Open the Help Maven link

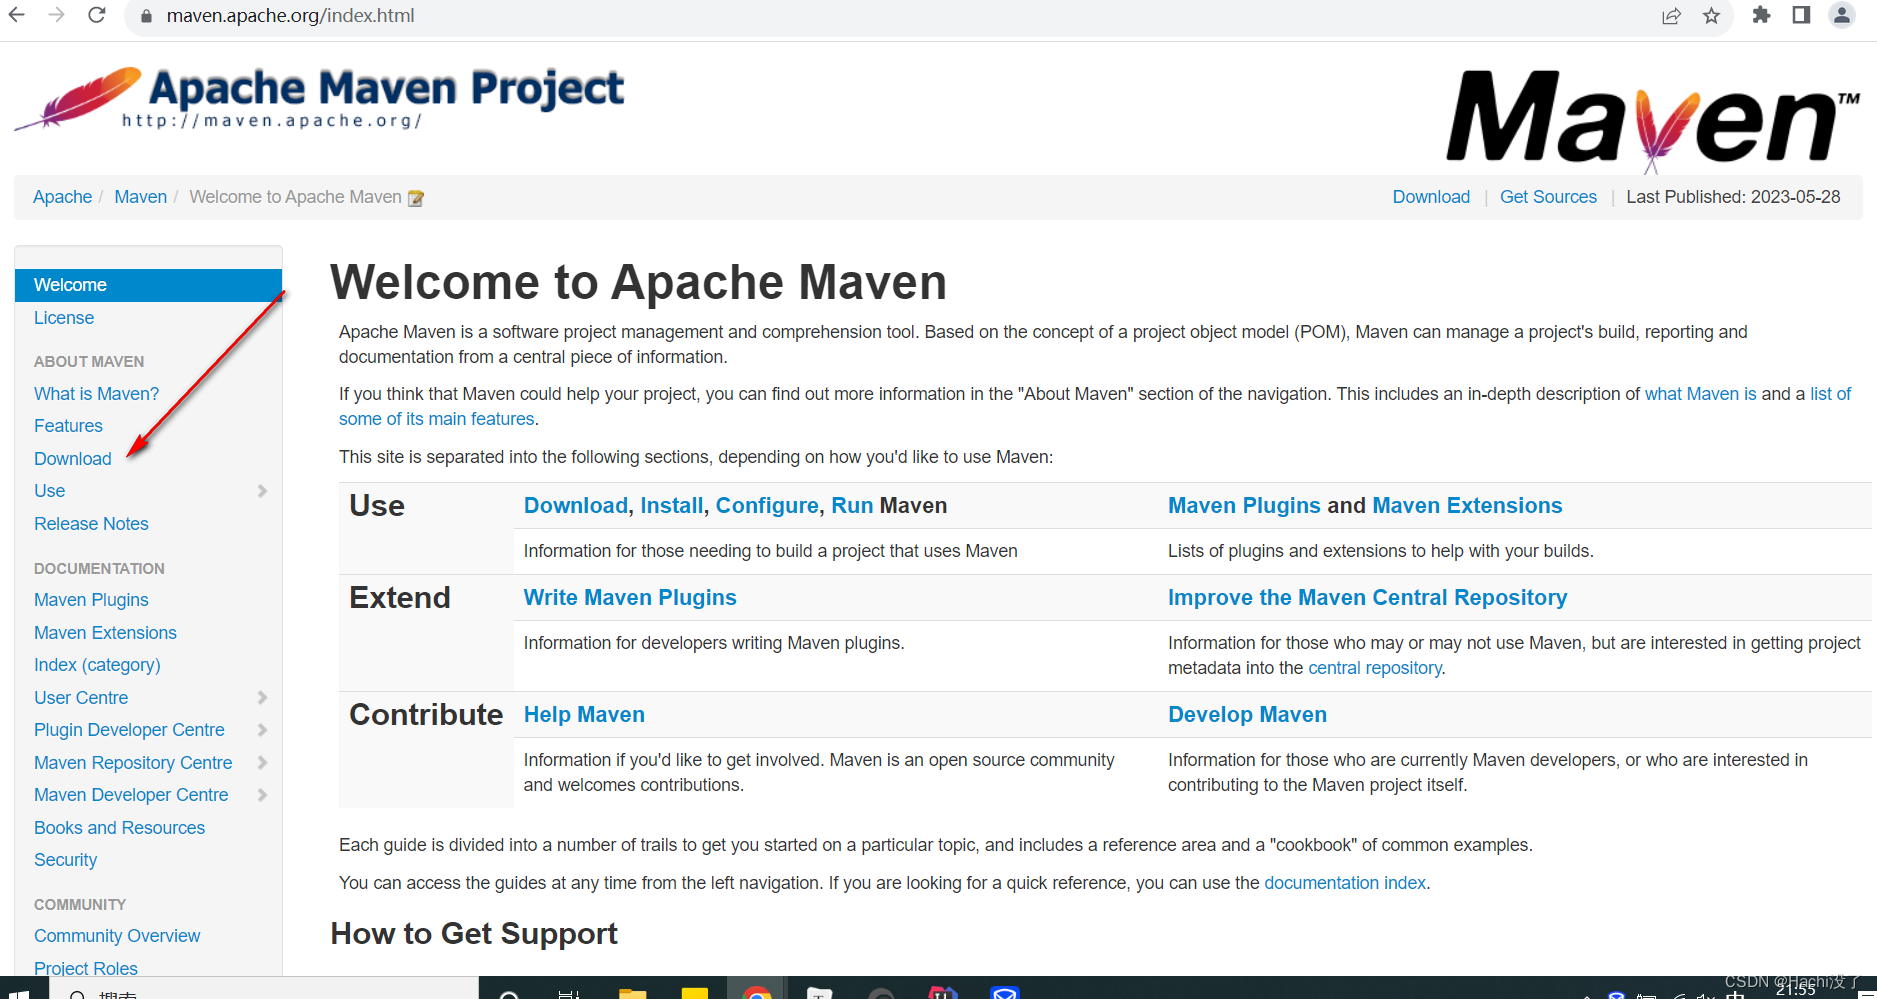pos(584,715)
